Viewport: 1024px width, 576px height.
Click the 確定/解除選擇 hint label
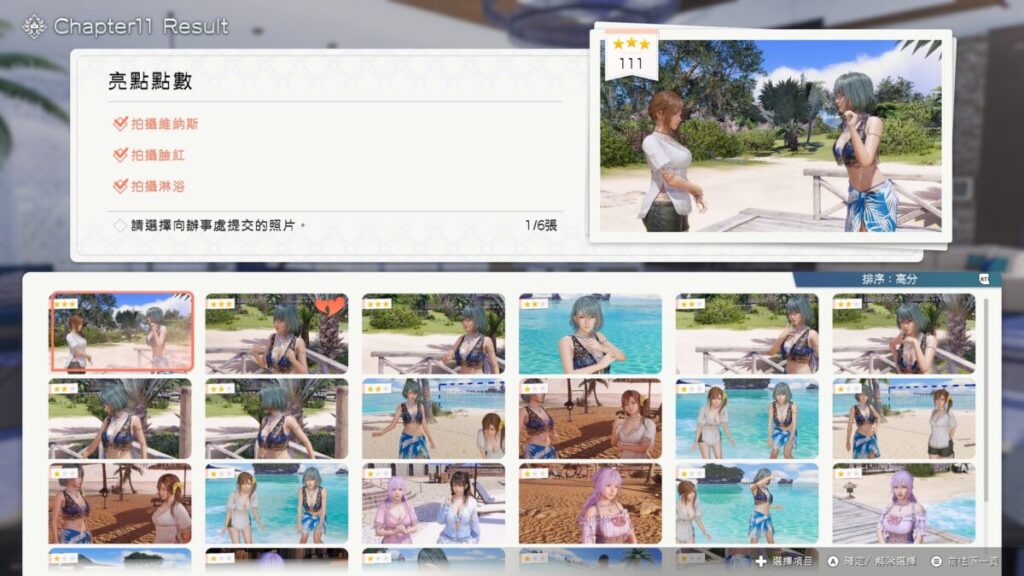[x=880, y=561]
